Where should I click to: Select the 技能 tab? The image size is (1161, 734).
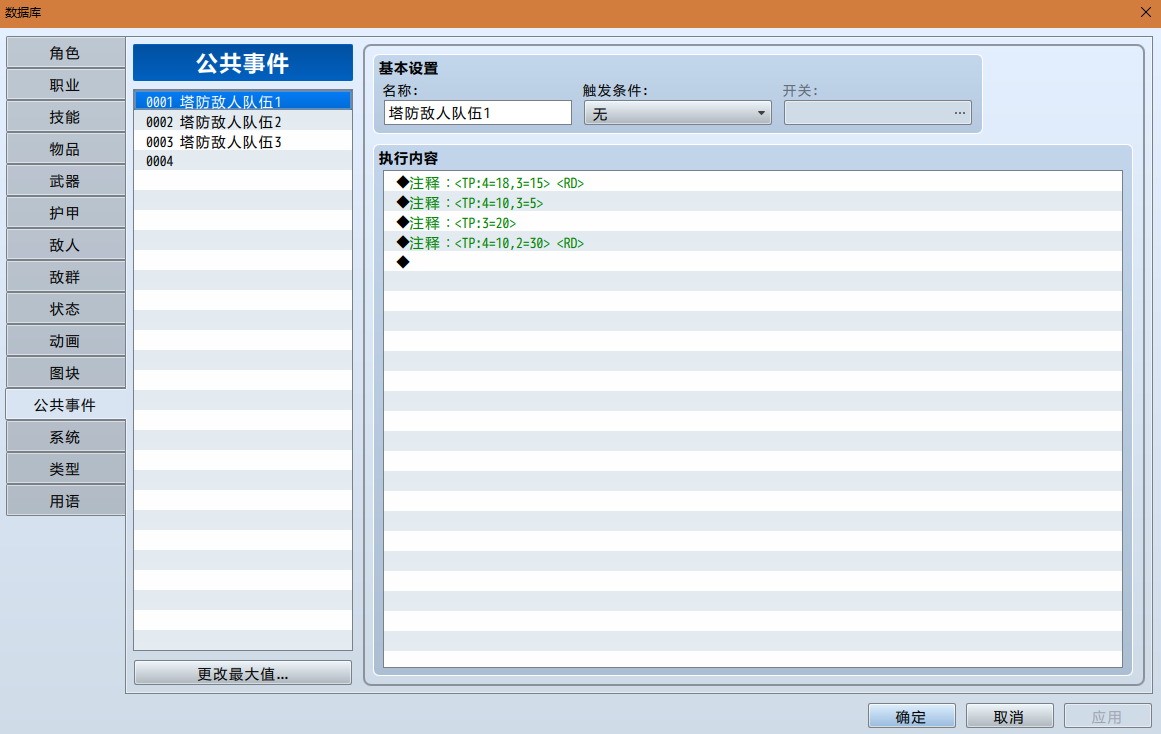pyautogui.click(x=65, y=117)
